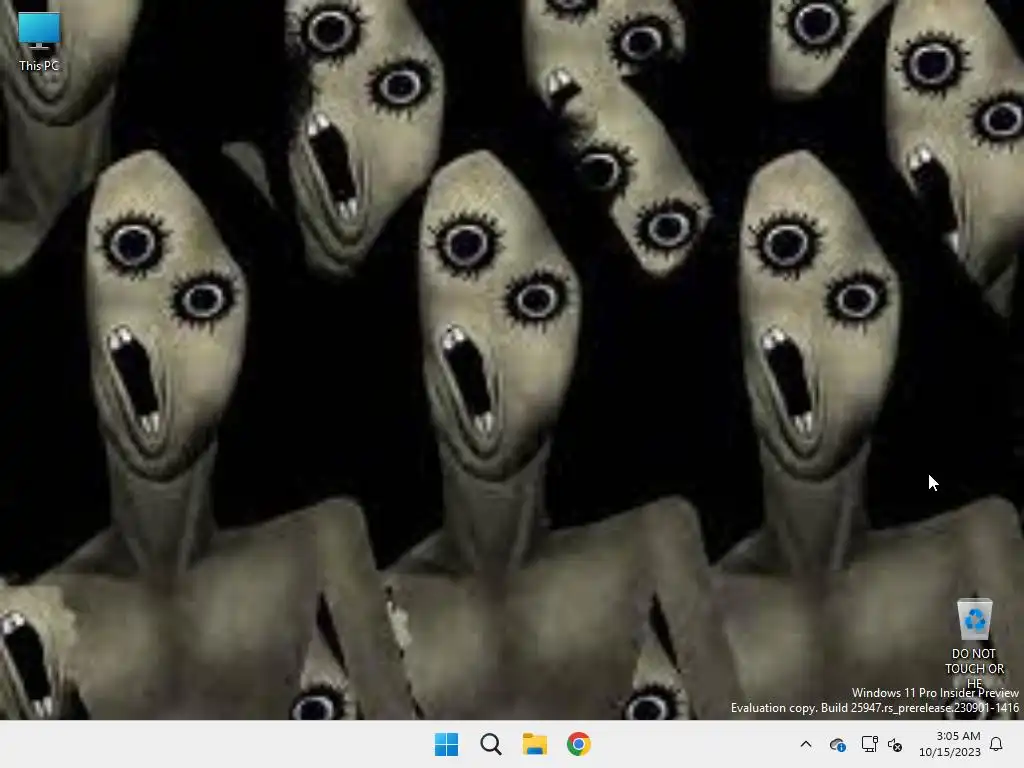
Task: Select the Recycle Bin desktop icon
Action: [x=974, y=618]
